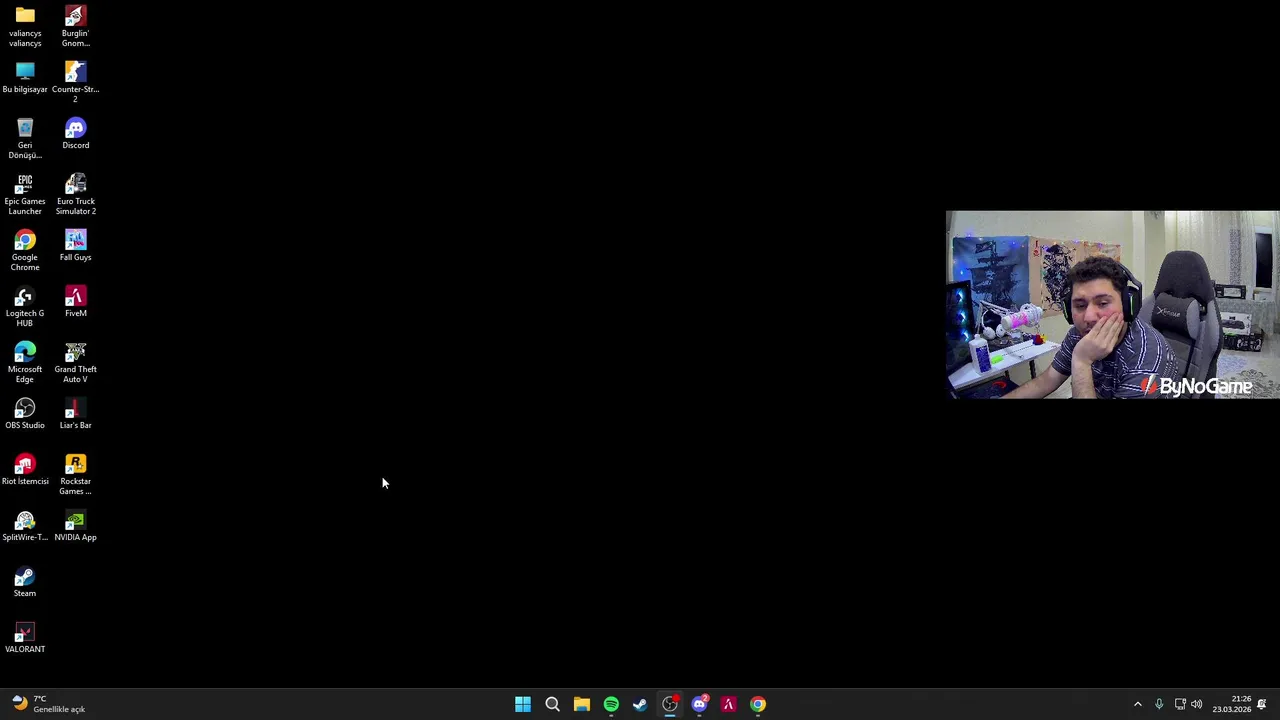Launch VALORANT from desktop icon
1280x720 pixels.
[x=25, y=638]
